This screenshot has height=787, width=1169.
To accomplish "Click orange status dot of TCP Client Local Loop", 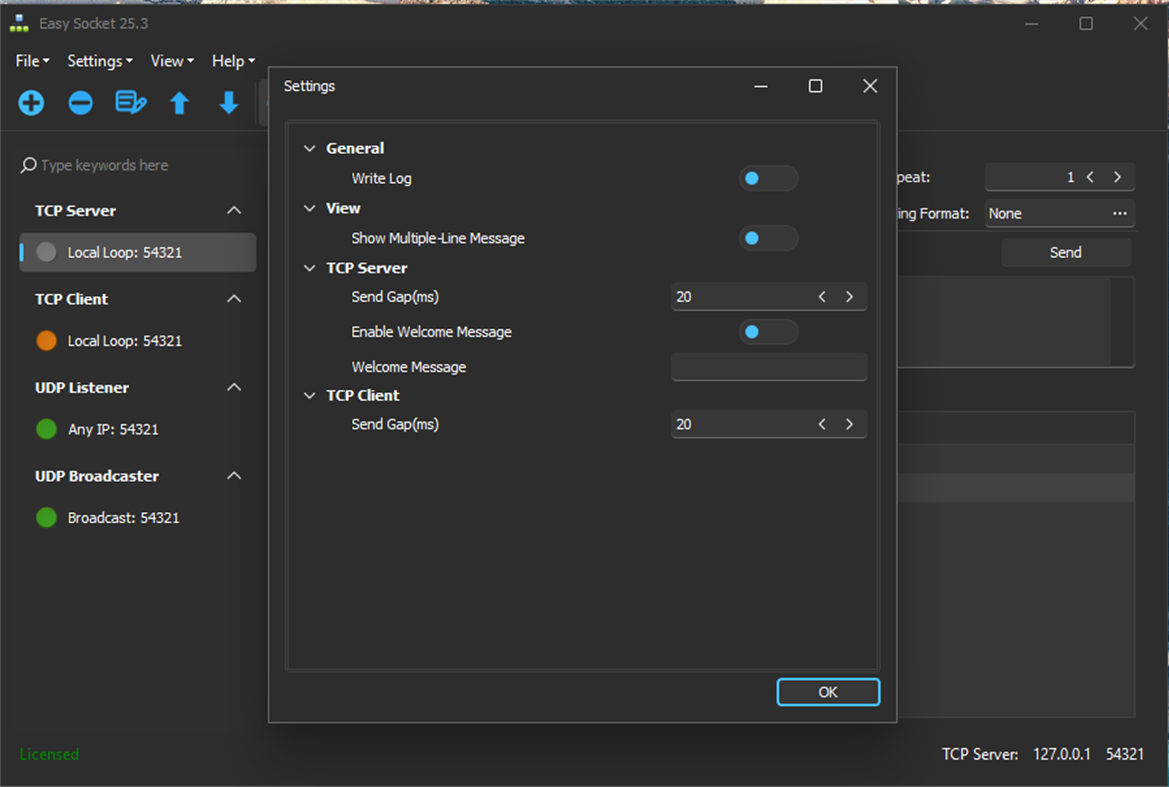I will (x=46, y=341).
